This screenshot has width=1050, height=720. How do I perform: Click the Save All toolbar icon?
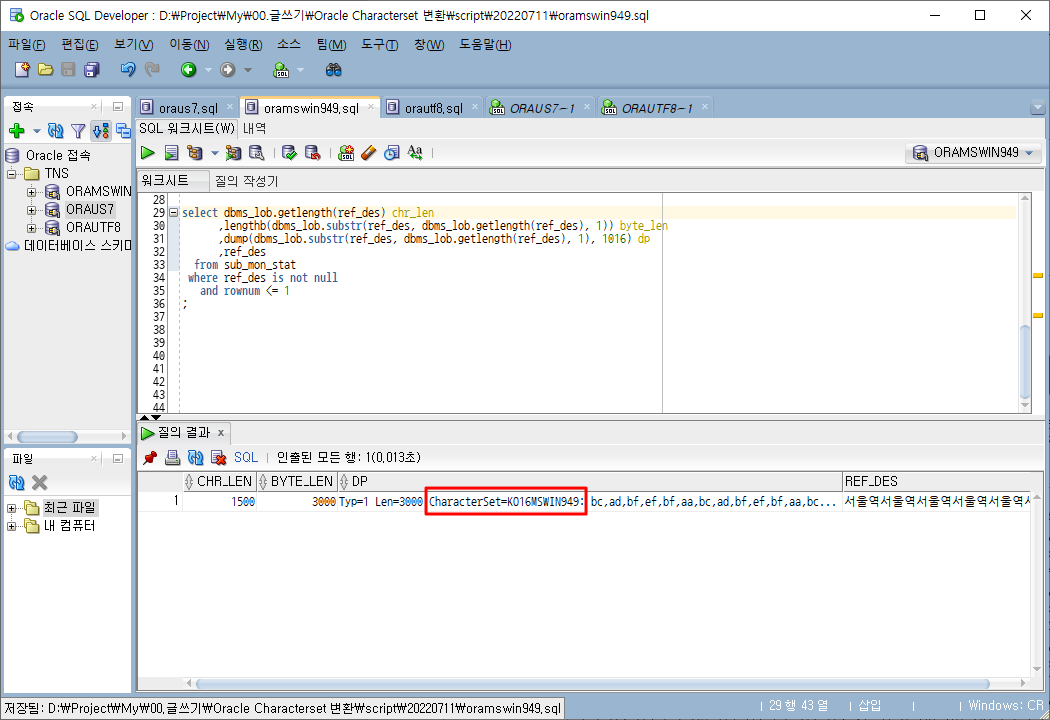pyautogui.click(x=92, y=69)
